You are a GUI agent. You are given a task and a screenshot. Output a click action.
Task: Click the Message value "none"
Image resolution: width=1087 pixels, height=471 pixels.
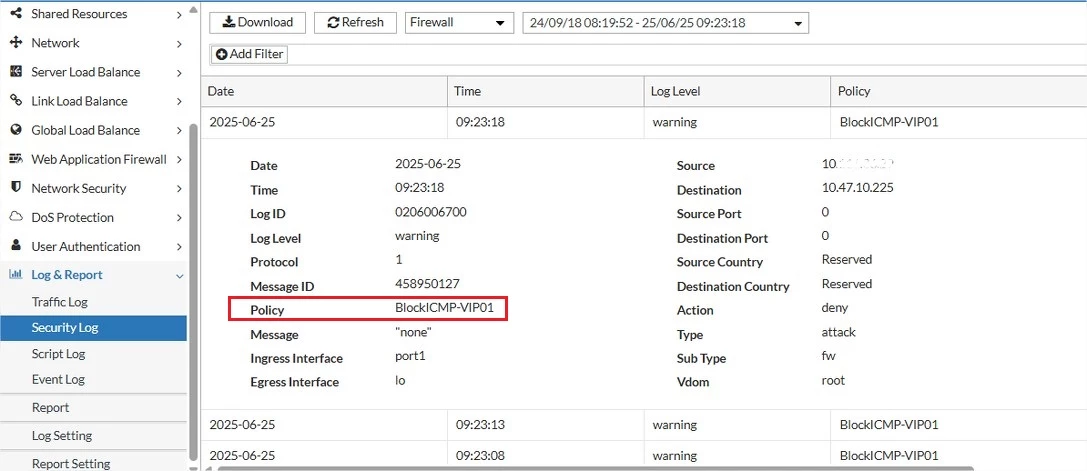point(413,332)
